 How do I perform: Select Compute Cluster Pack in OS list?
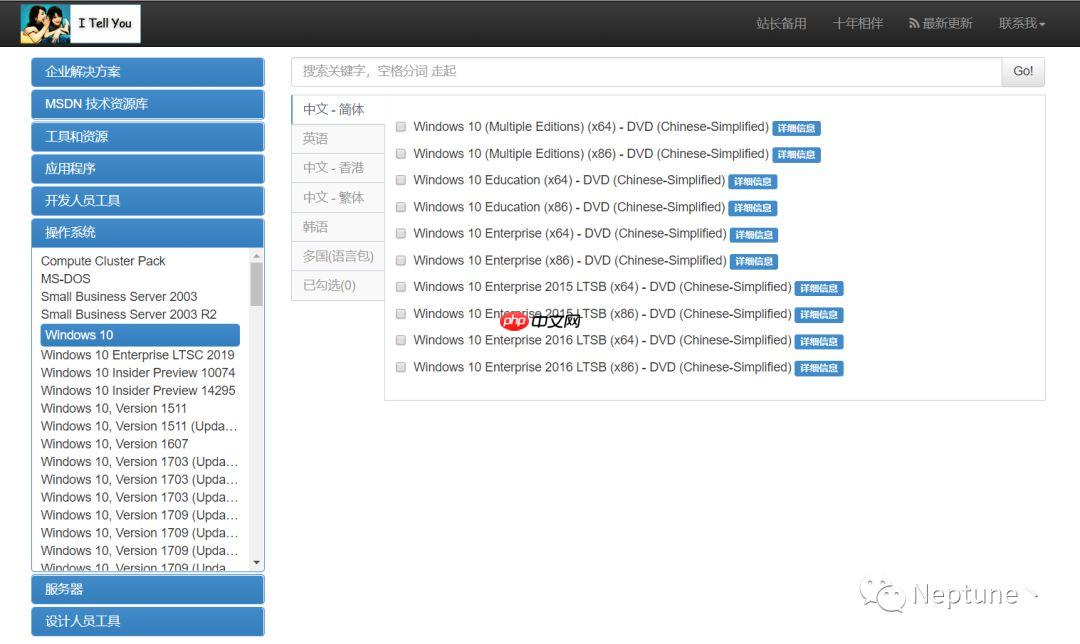click(103, 261)
